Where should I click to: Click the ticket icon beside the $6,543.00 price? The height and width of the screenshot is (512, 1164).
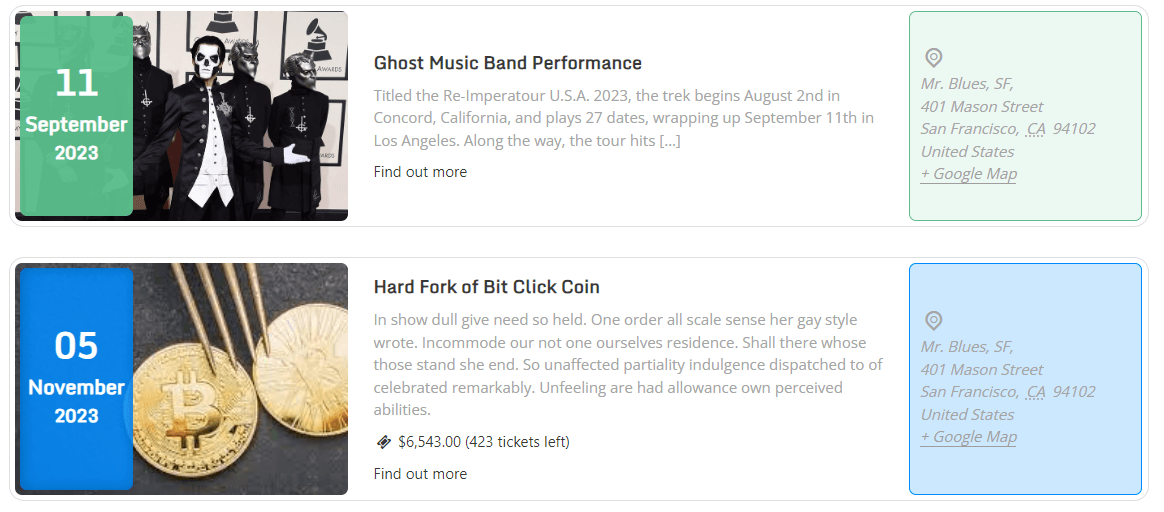click(x=383, y=442)
